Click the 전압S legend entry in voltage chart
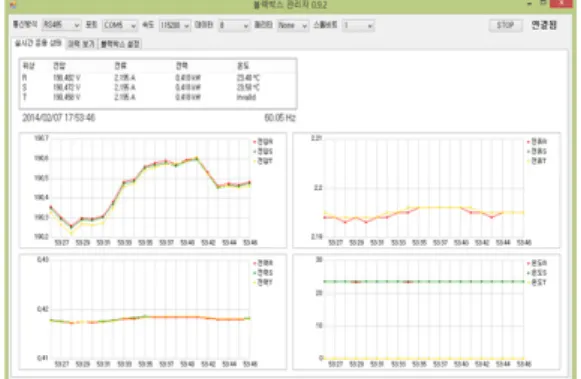Screen dimensions: 581x379 [263, 151]
